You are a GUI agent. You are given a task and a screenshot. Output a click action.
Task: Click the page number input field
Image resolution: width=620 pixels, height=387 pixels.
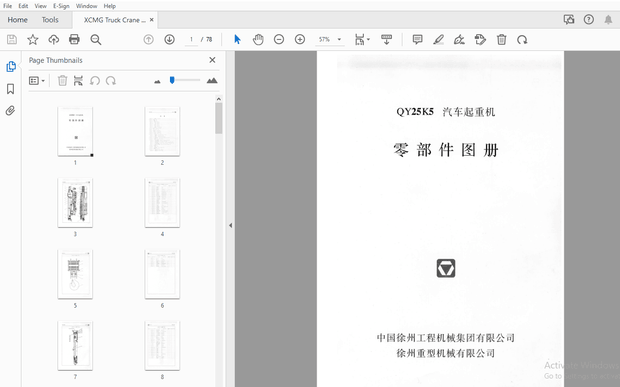(x=191, y=40)
